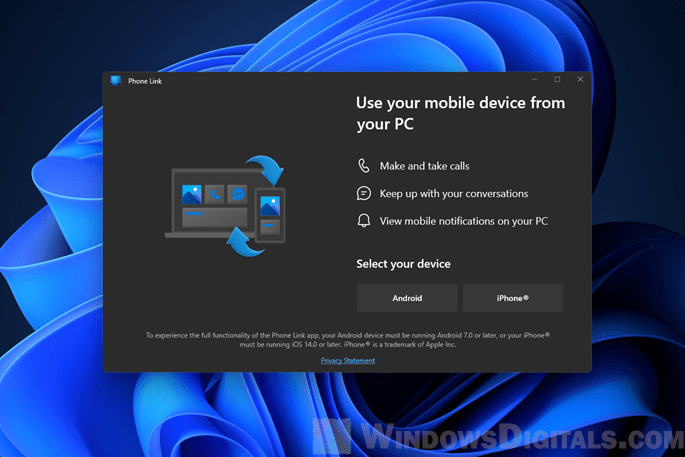Click the Android and iOS requirements disclaimer text

tap(348, 340)
